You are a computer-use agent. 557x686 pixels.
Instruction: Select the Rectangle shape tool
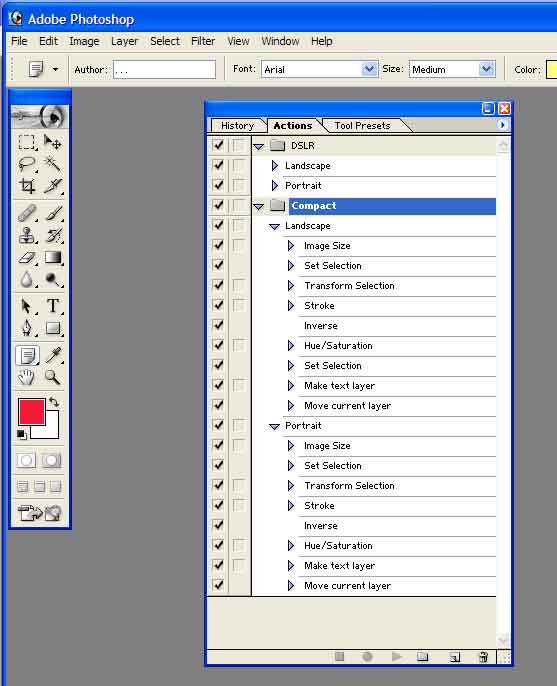53,328
